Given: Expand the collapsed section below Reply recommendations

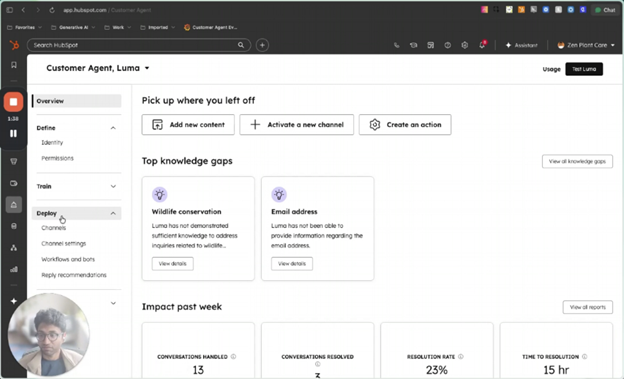Looking at the screenshot, I should 113,303.
